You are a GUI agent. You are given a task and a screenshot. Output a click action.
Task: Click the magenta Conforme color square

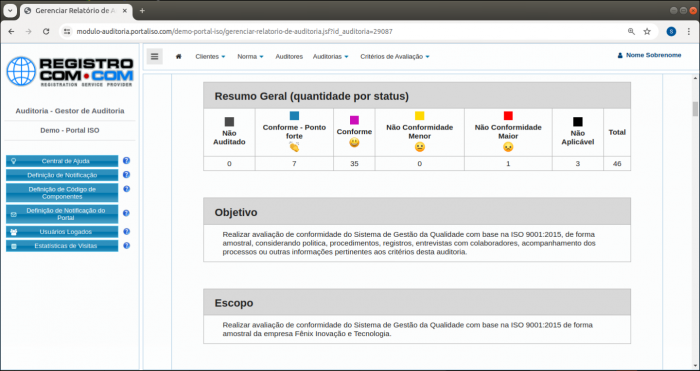click(x=354, y=120)
